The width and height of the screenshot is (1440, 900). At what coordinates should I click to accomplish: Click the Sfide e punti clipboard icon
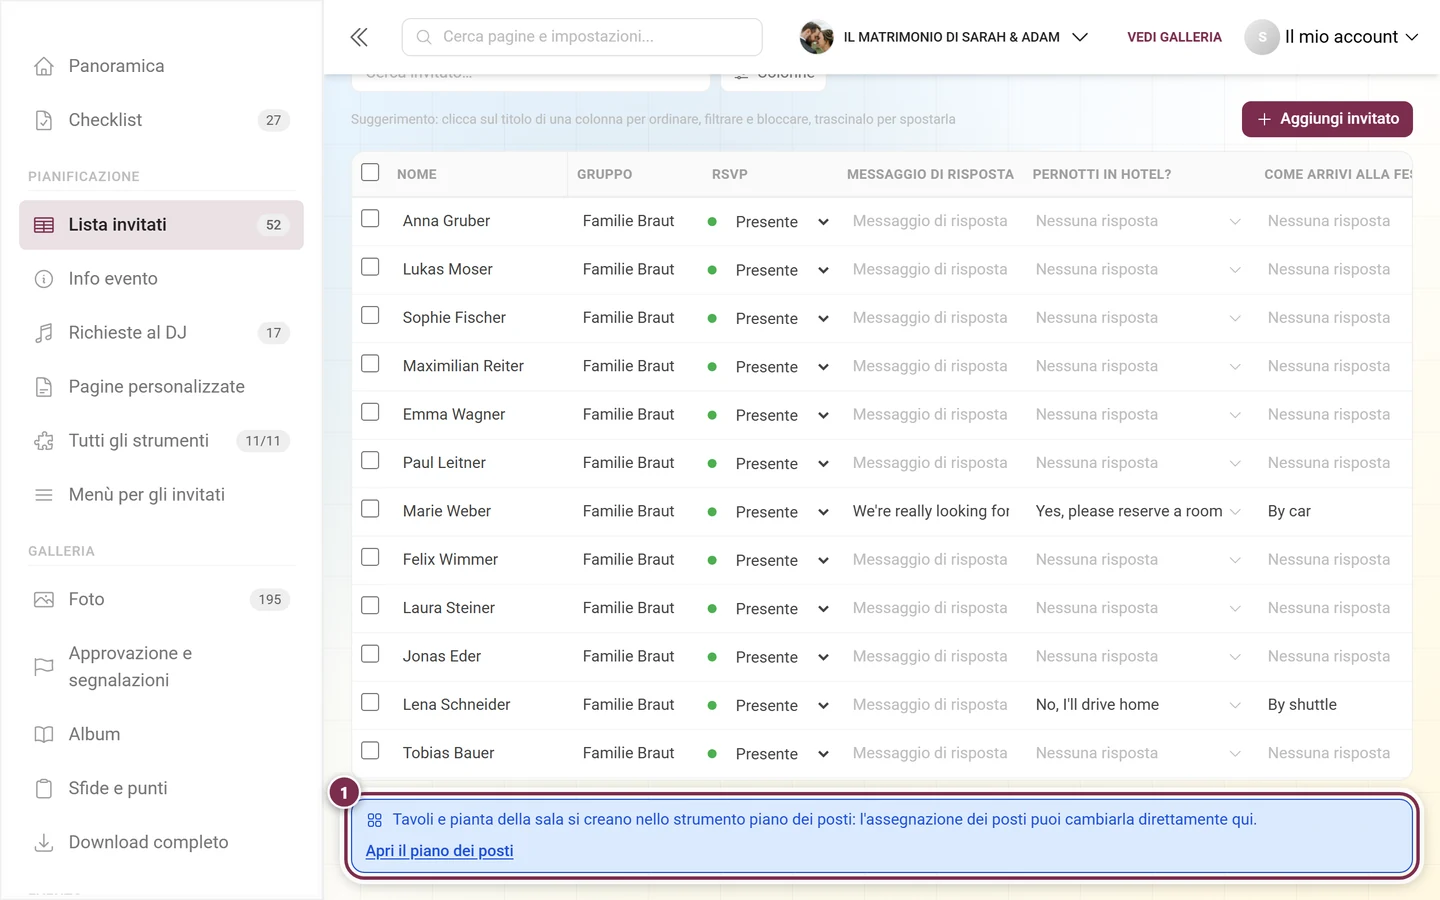click(x=44, y=788)
